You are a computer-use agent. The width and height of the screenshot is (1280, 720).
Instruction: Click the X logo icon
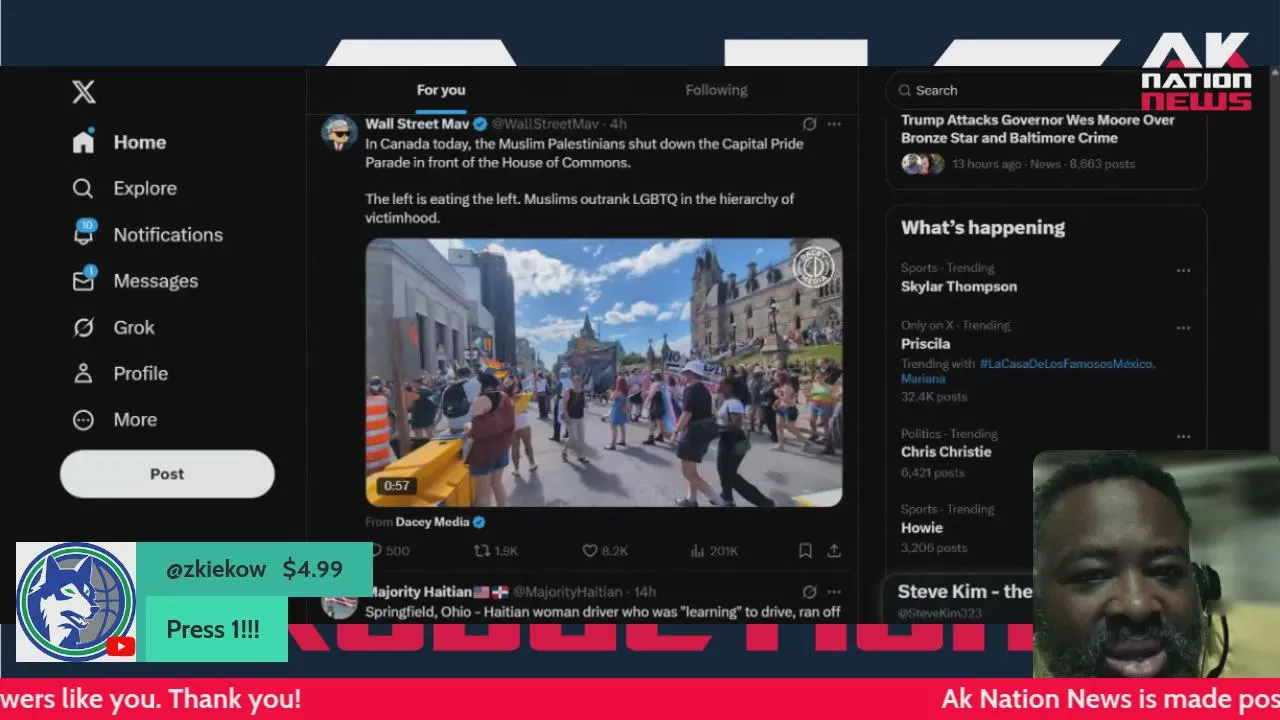point(84,92)
